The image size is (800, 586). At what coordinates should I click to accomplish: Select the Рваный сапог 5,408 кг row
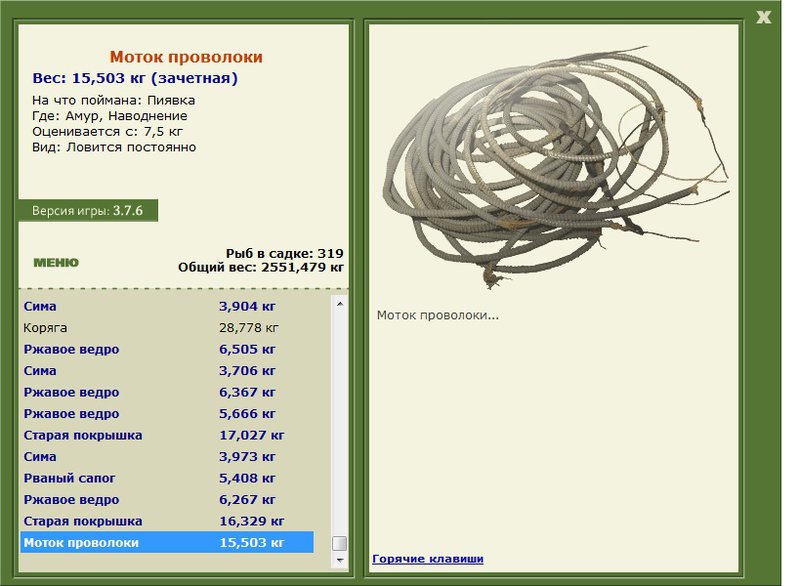pyautogui.click(x=167, y=478)
